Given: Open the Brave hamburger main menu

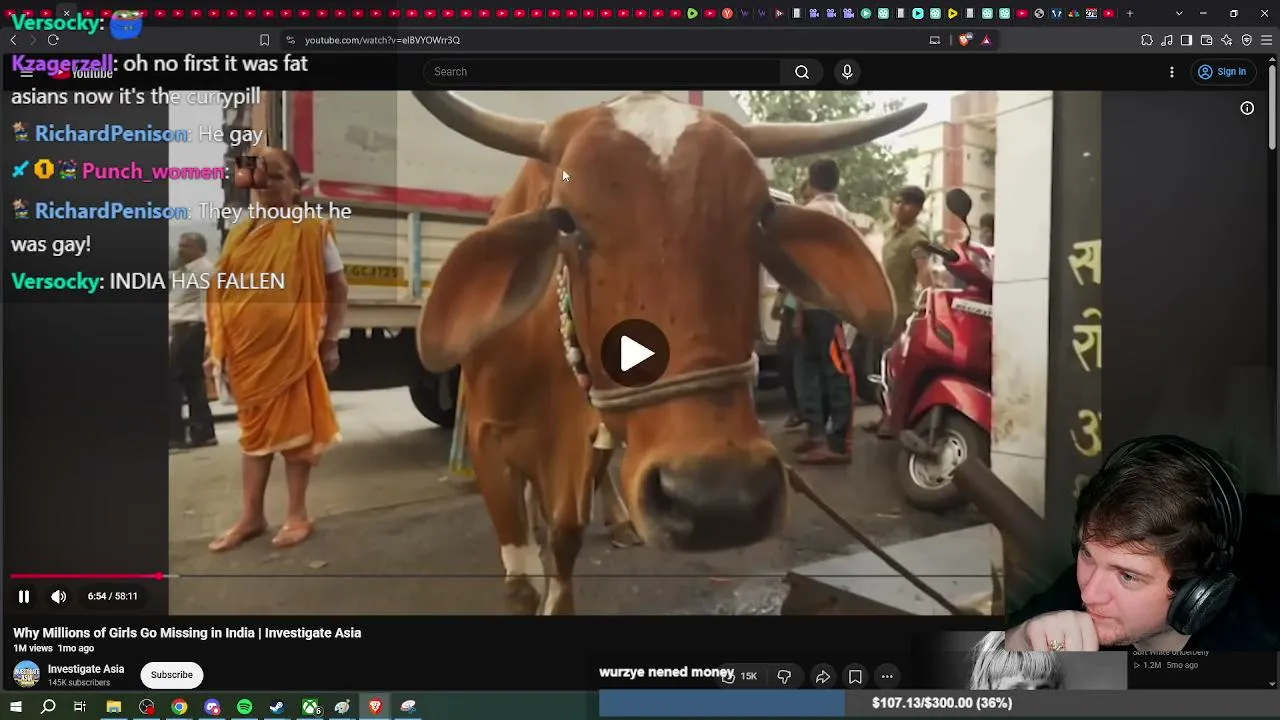Looking at the screenshot, I should tap(1267, 40).
